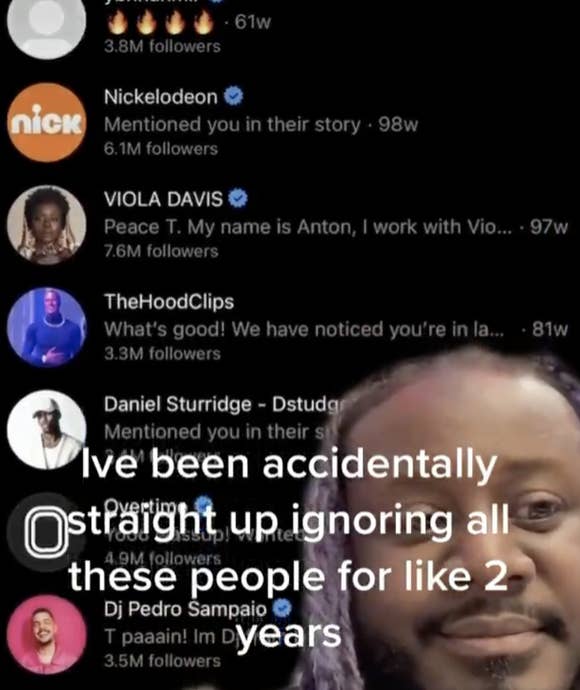Select the Daniel Sturridge - Dstudge name

(227, 404)
